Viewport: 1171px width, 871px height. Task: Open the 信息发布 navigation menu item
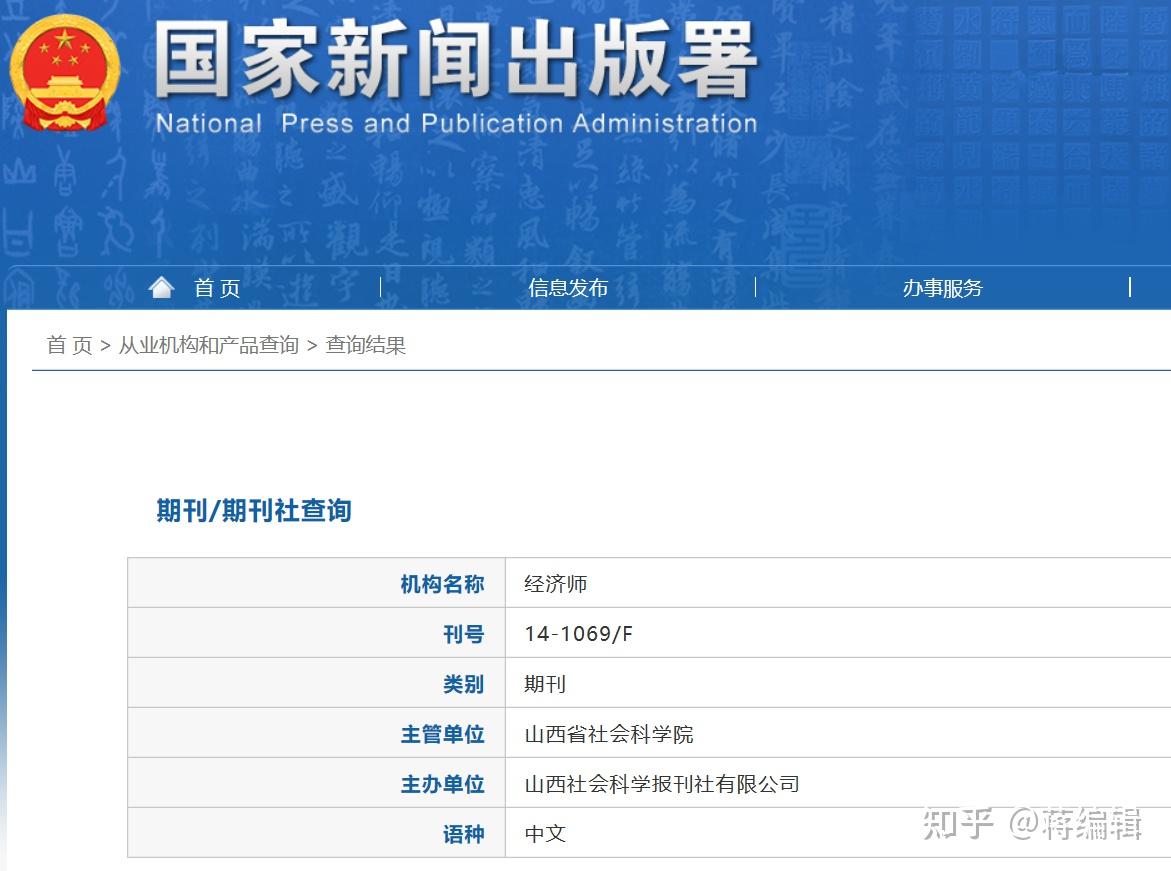click(x=568, y=288)
